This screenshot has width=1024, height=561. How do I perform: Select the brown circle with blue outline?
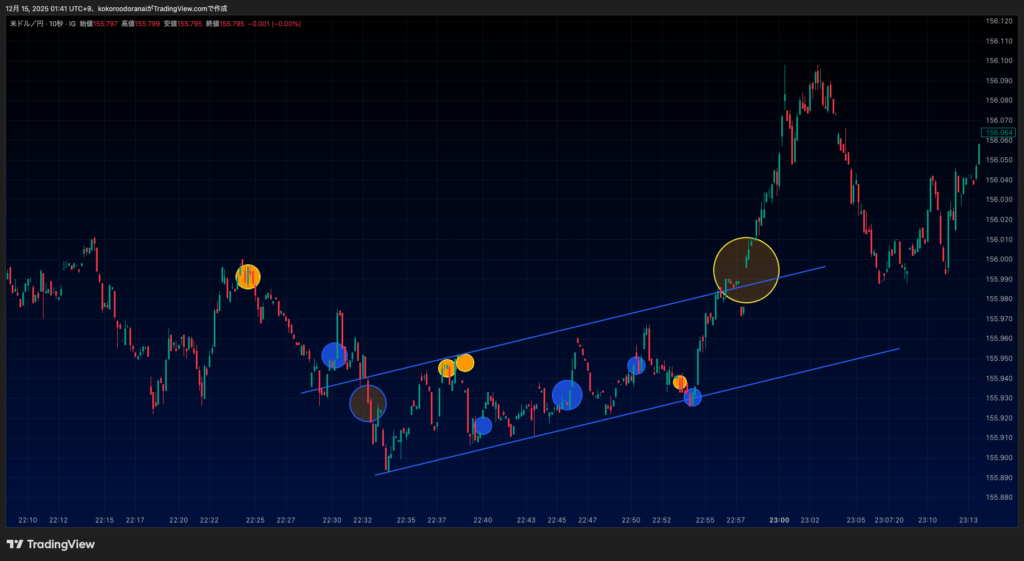tap(367, 404)
